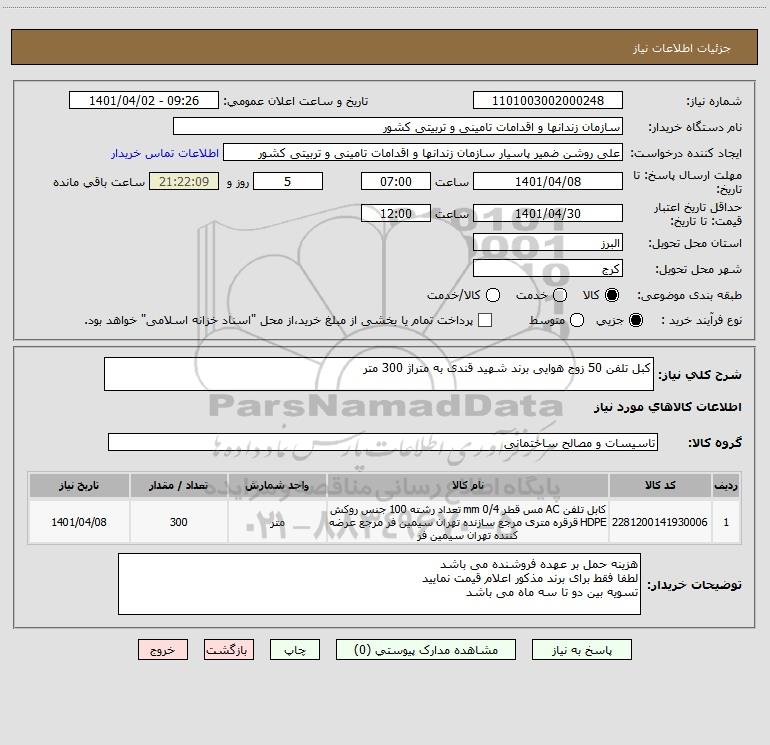Click the unit cell متر
770x745 pixels.
(x=277, y=522)
